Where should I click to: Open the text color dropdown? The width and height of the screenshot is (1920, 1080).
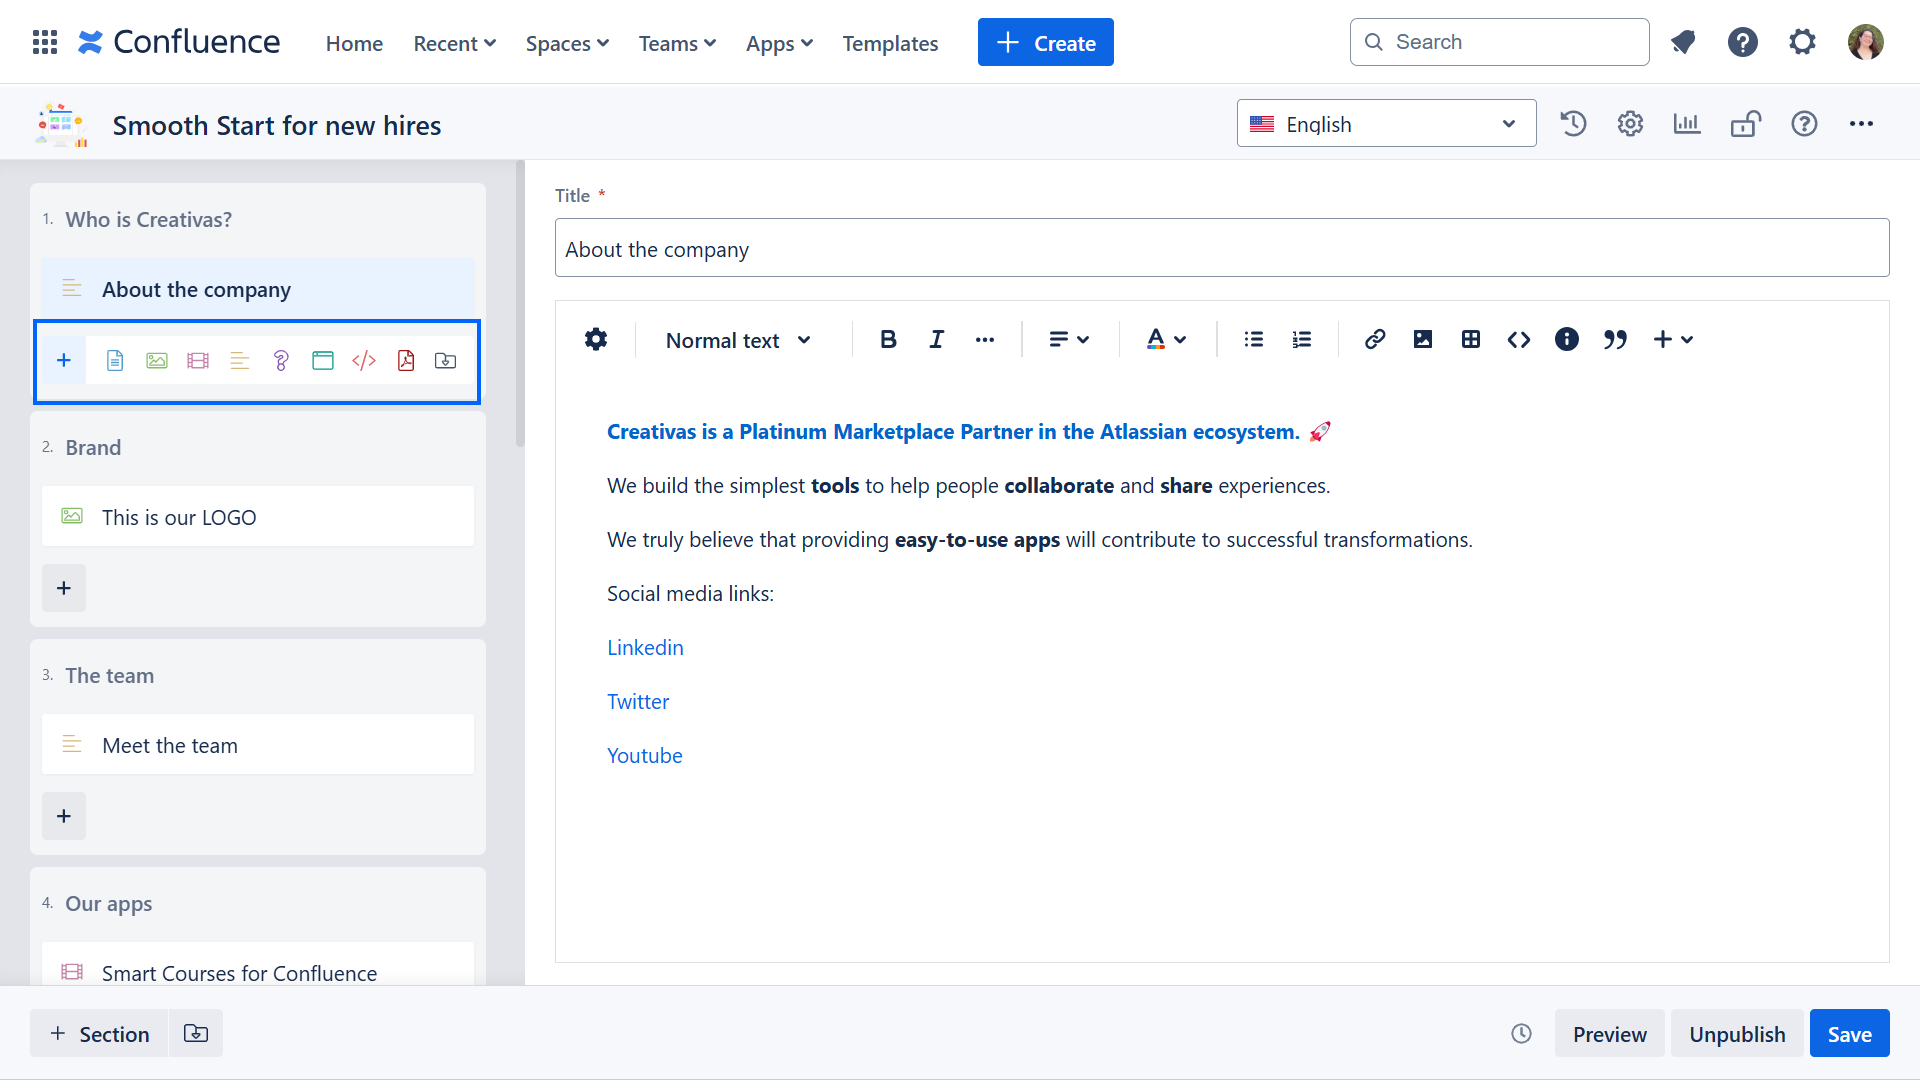click(1166, 340)
